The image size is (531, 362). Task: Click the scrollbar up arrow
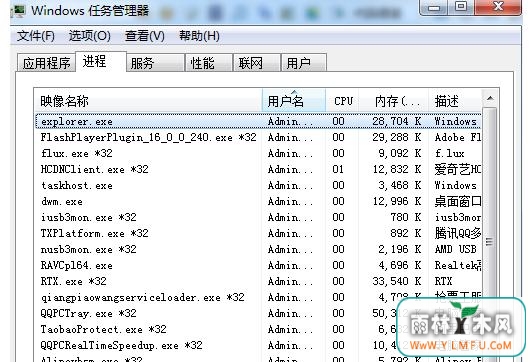pyautogui.click(x=490, y=99)
